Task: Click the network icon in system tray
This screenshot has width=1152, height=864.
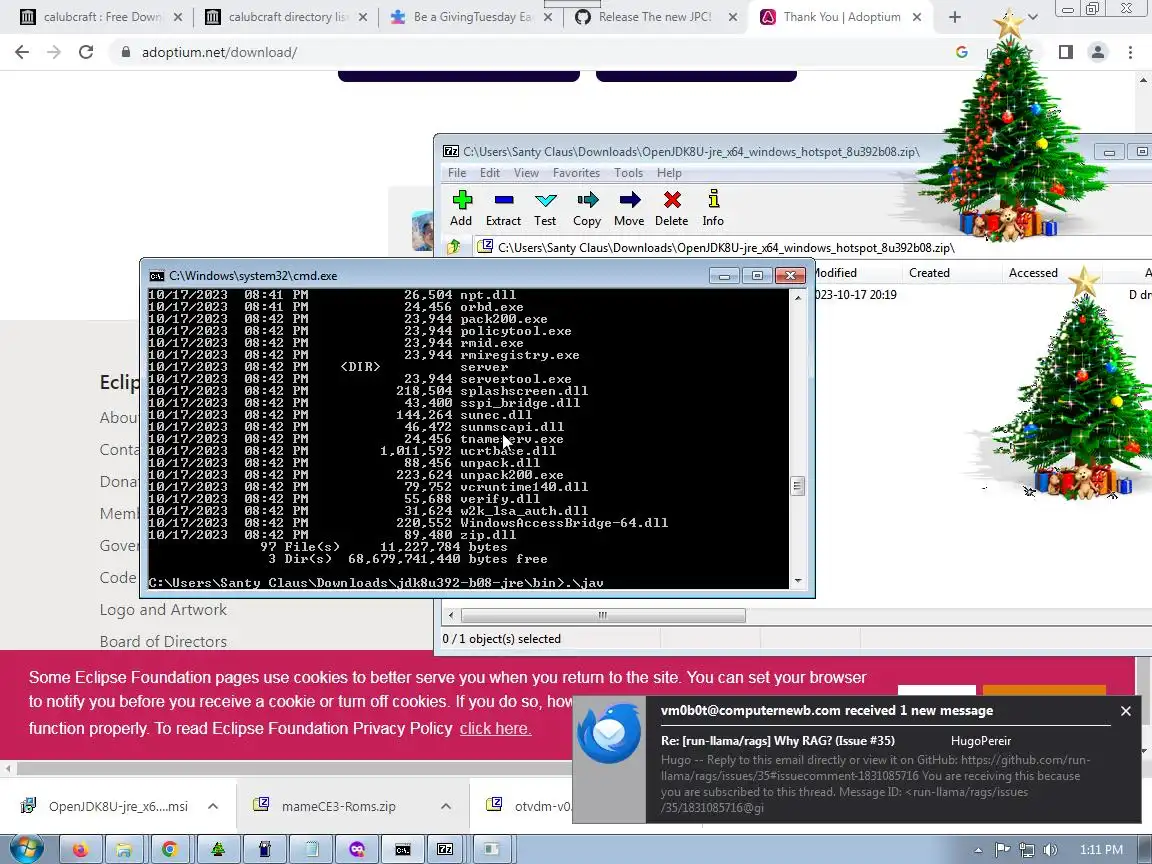Action: (1026, 849)
